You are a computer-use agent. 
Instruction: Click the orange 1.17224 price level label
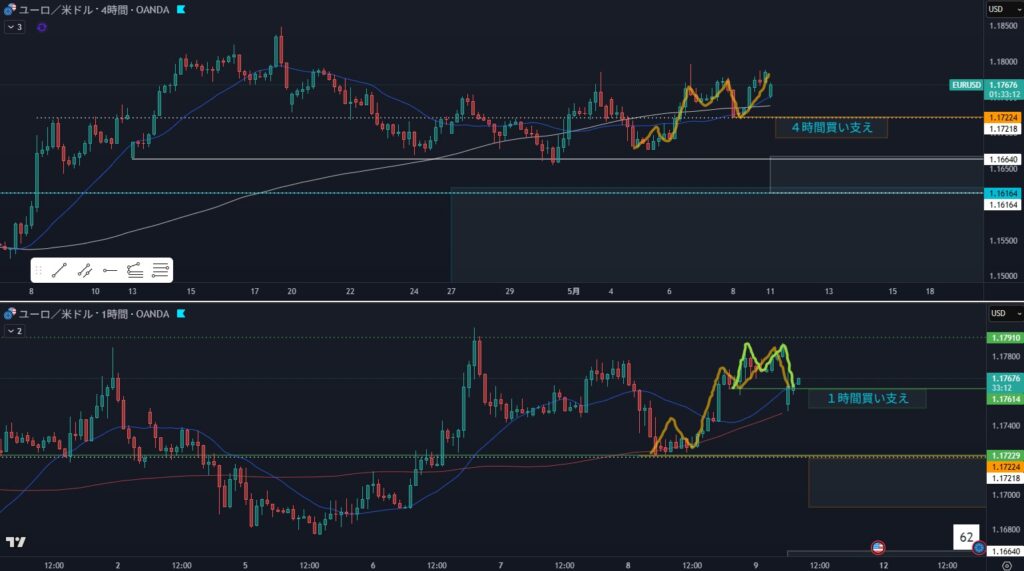point(1004,118)
